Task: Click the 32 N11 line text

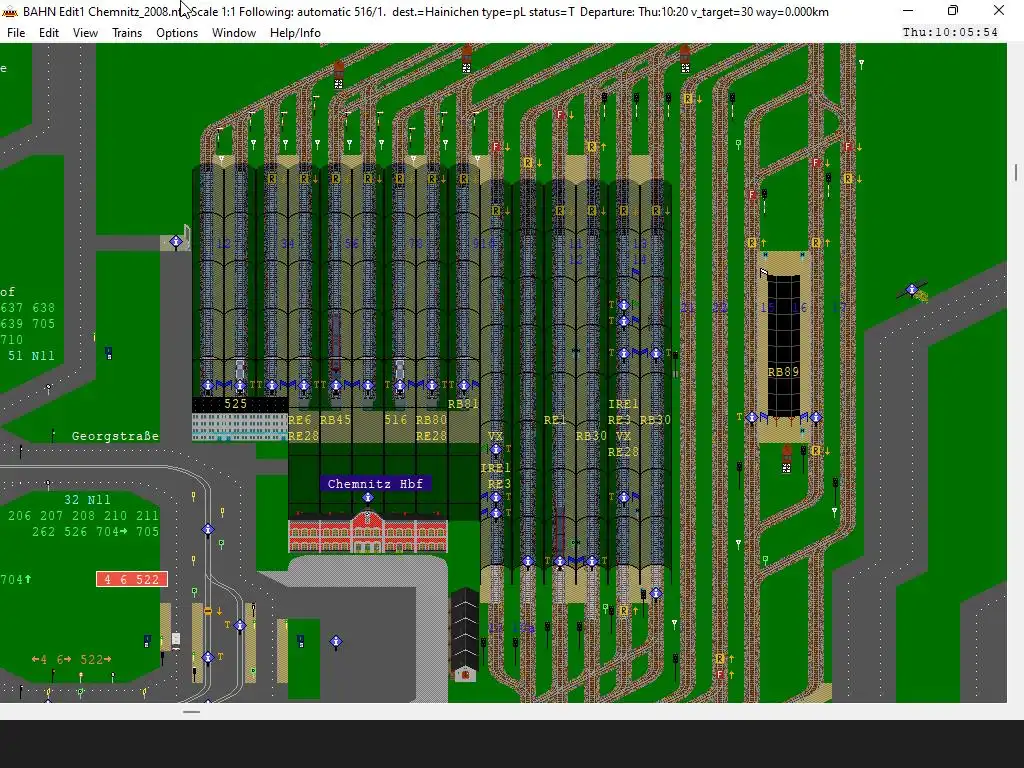Action: pos(88,500)
